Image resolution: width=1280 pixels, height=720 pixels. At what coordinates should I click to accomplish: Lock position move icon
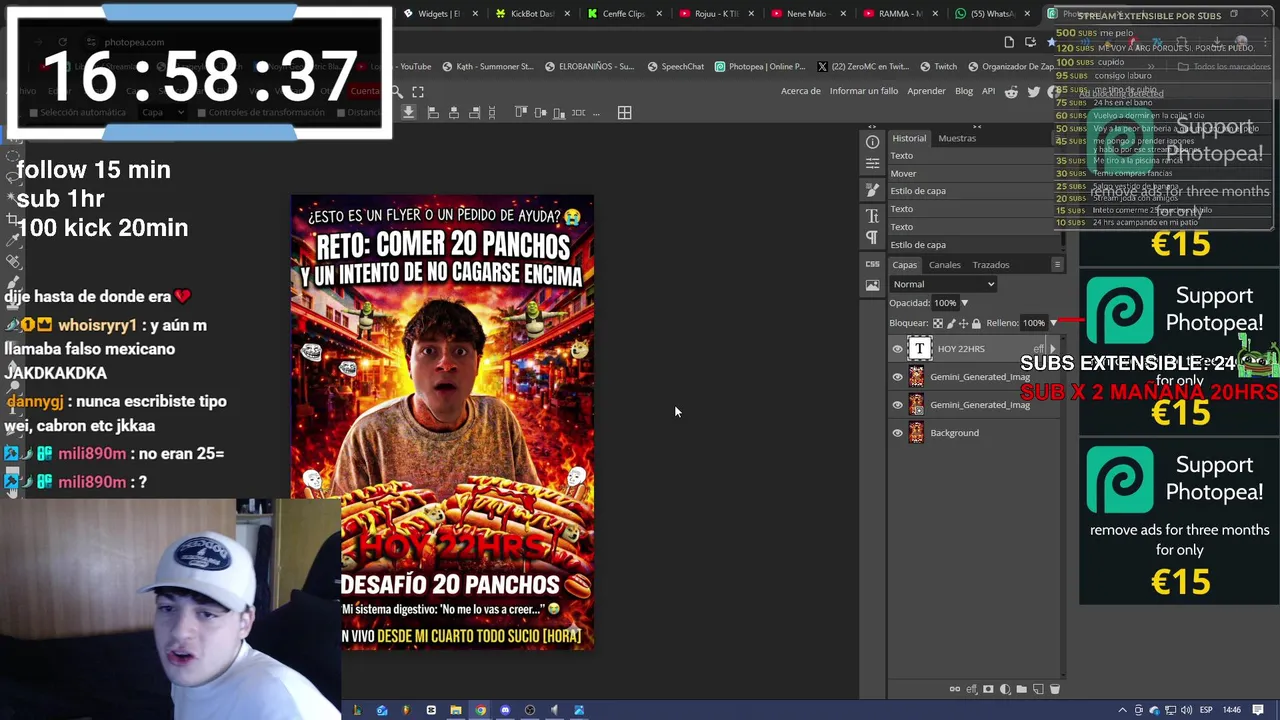(x=963, y=323)
